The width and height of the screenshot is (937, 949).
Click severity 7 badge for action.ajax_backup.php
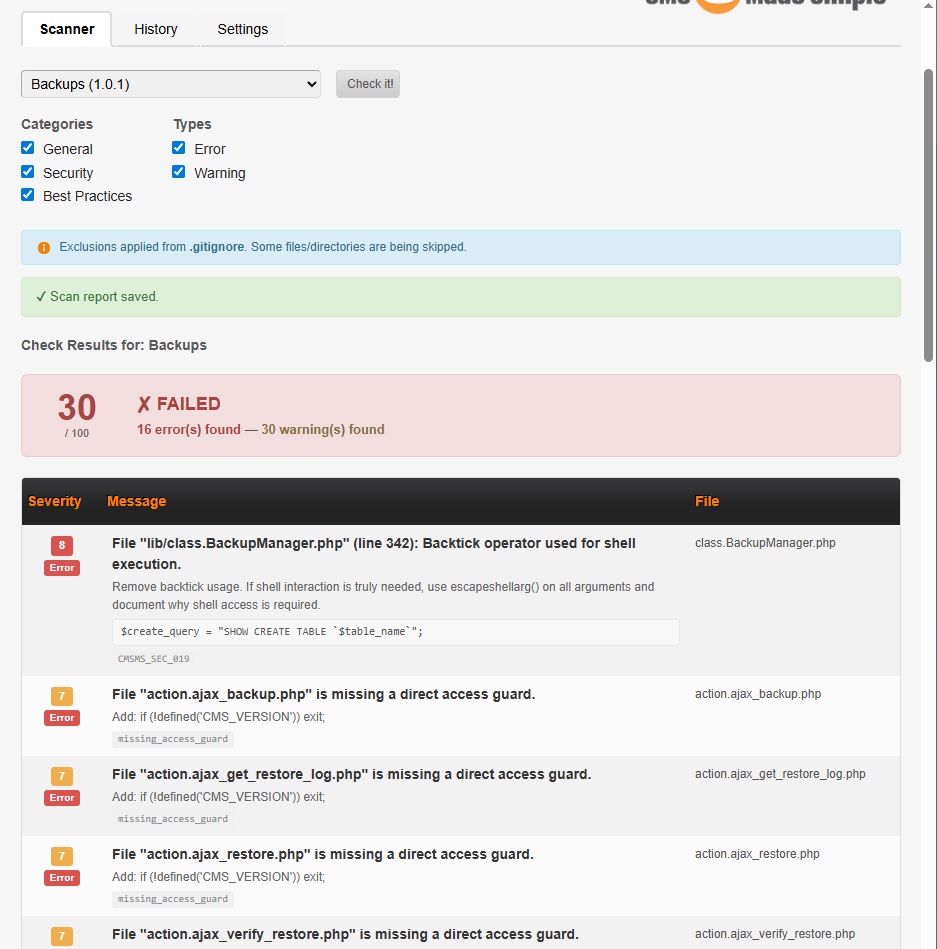62,696
